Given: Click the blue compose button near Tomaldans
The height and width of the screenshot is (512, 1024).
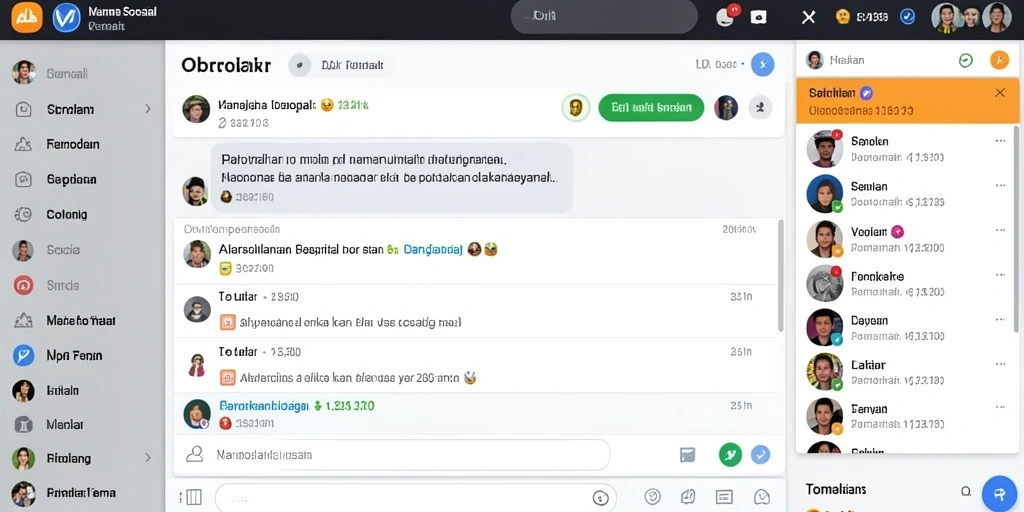Looking at the screenshot, I should pos(999,491).
